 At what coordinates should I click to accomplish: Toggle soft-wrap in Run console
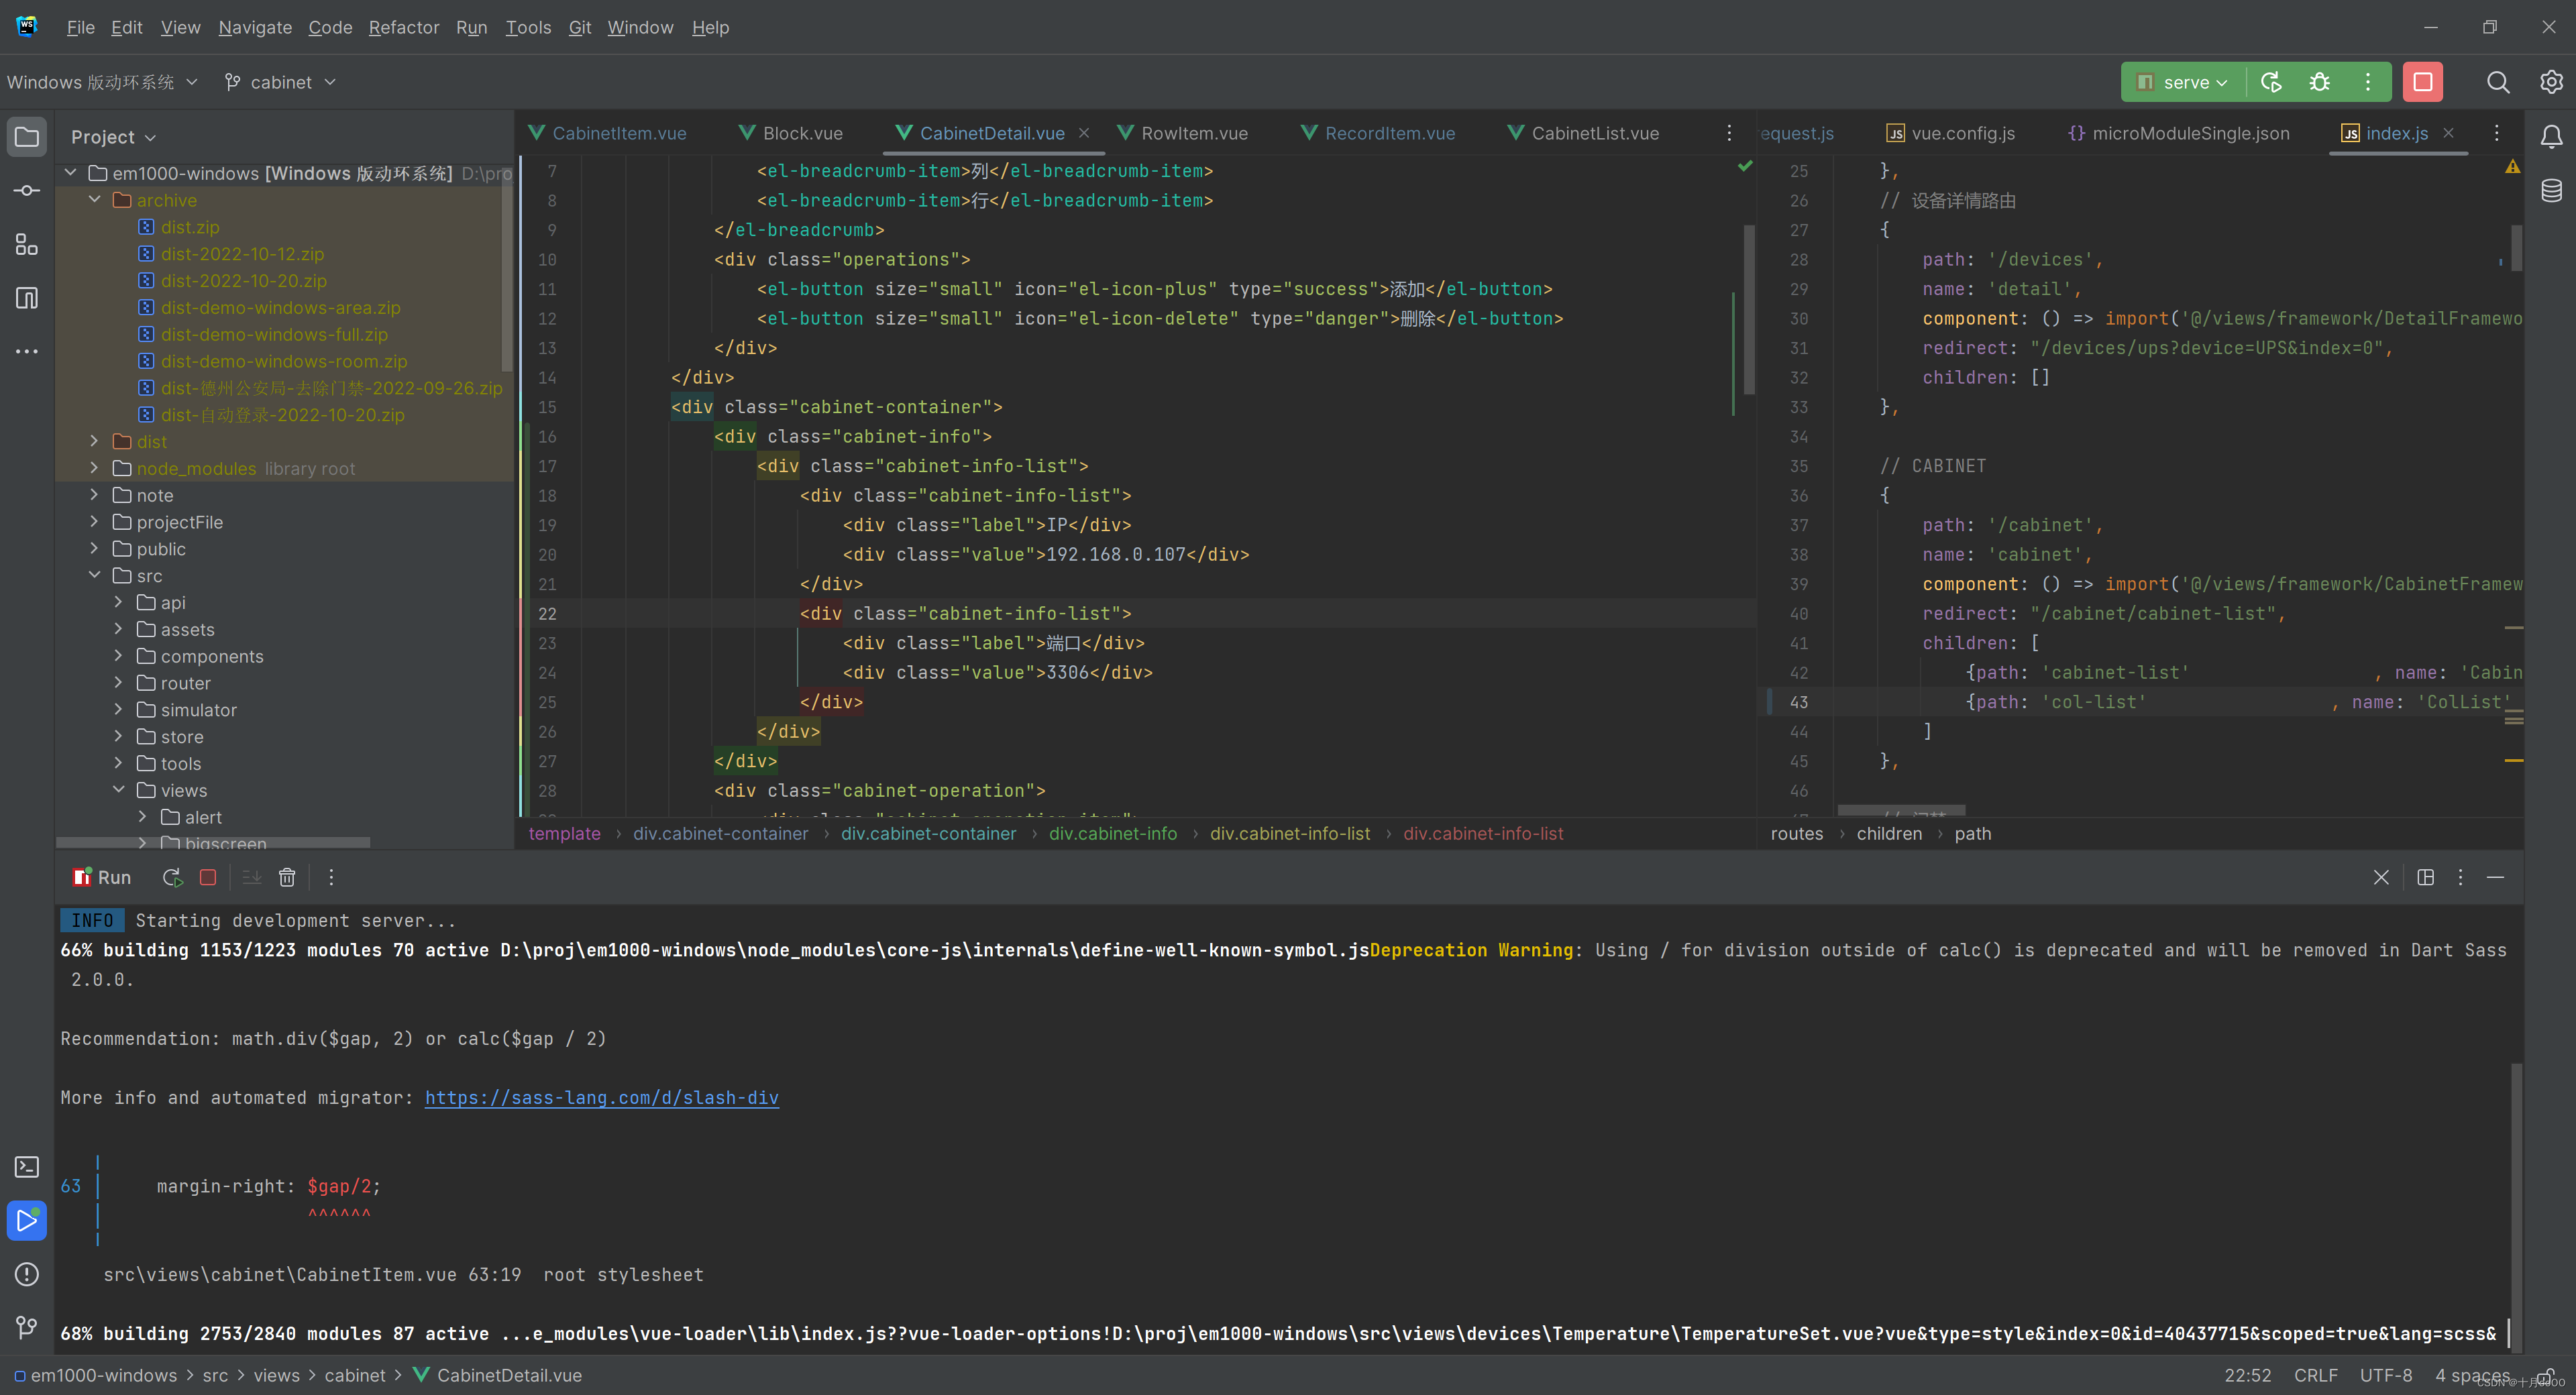[252, 877]
